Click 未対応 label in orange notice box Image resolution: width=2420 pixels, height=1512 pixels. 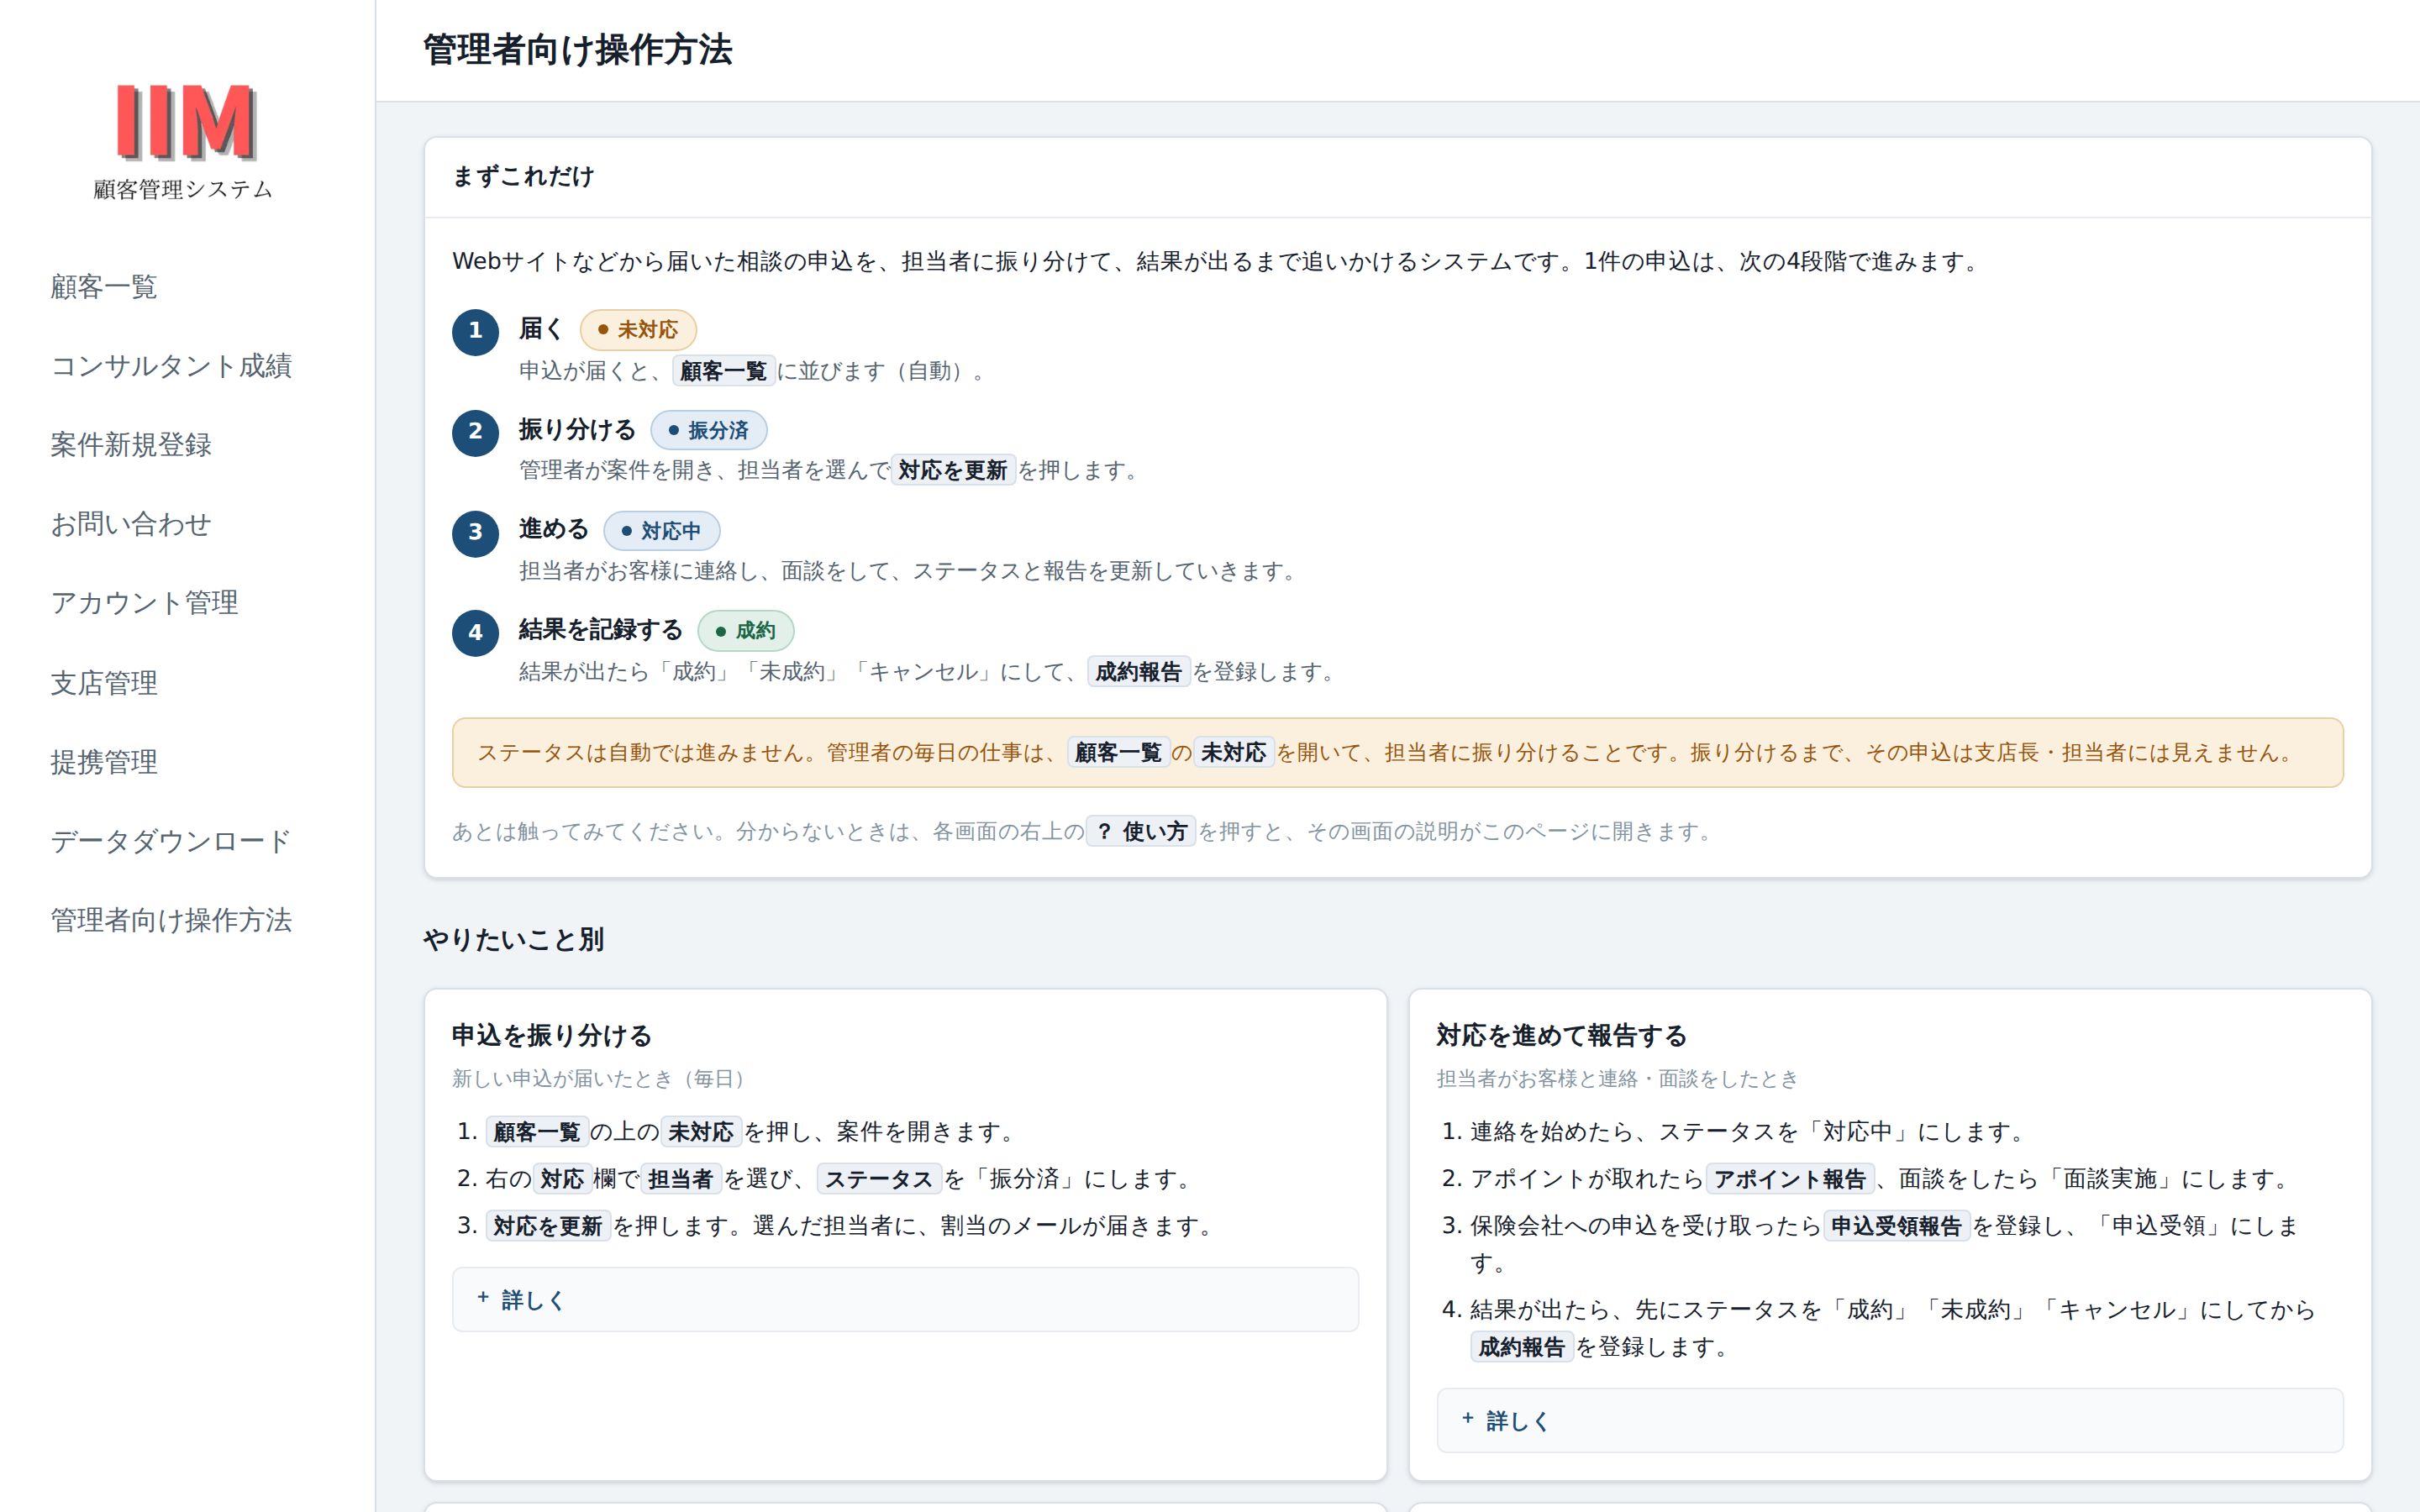point(1234,752)
